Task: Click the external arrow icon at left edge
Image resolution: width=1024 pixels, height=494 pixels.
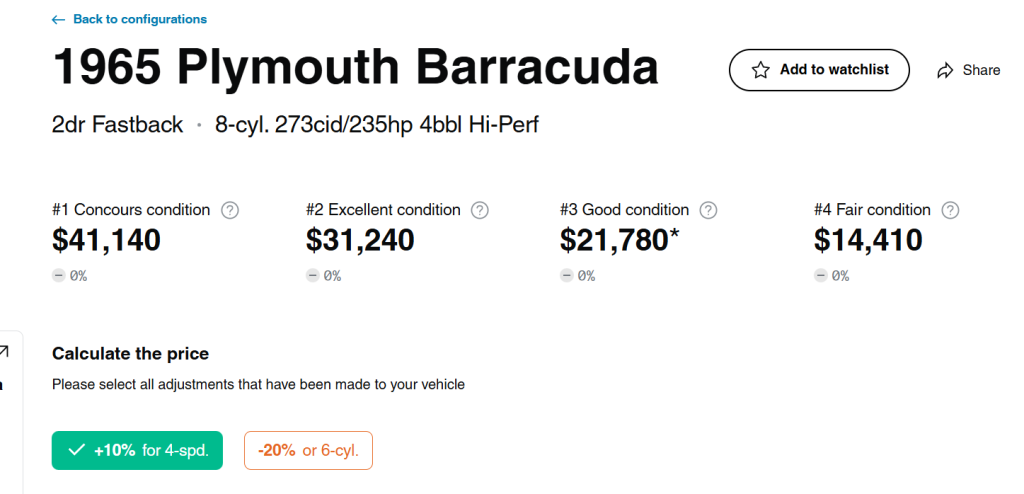Action: pos(4,351)
